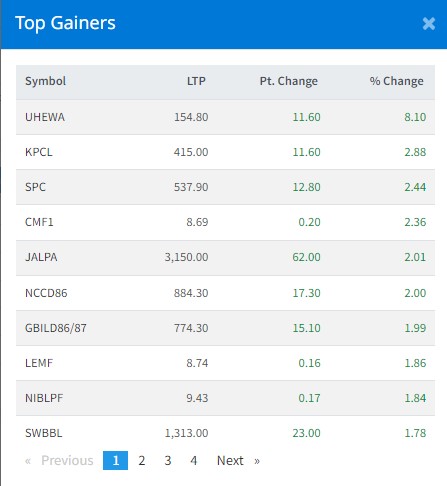Click the Previous page link

[59, 460]
